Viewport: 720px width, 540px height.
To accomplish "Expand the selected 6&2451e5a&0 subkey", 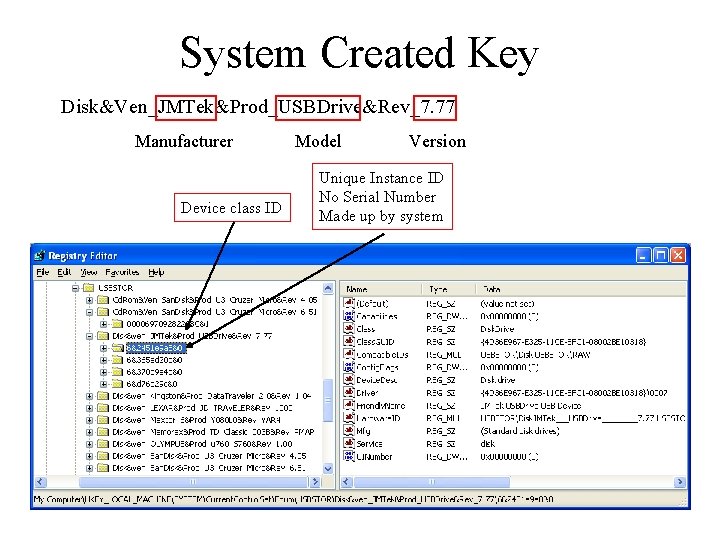I will pyautogui.click(x=104, y=348).
